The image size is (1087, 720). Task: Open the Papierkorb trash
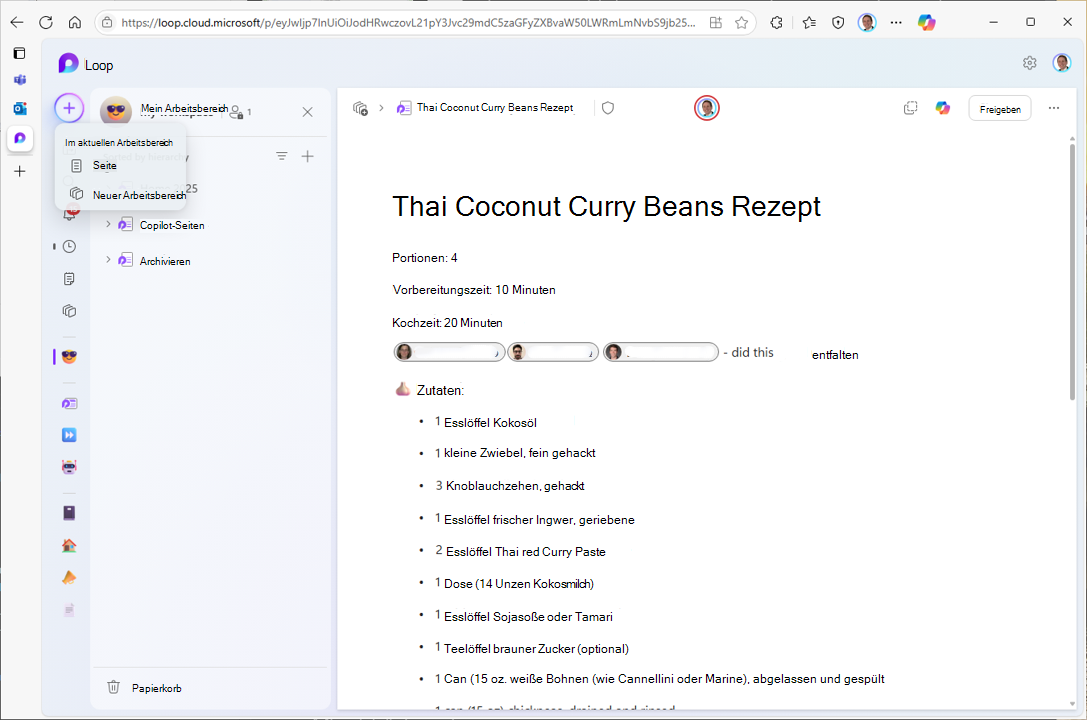tap(145, 687)
